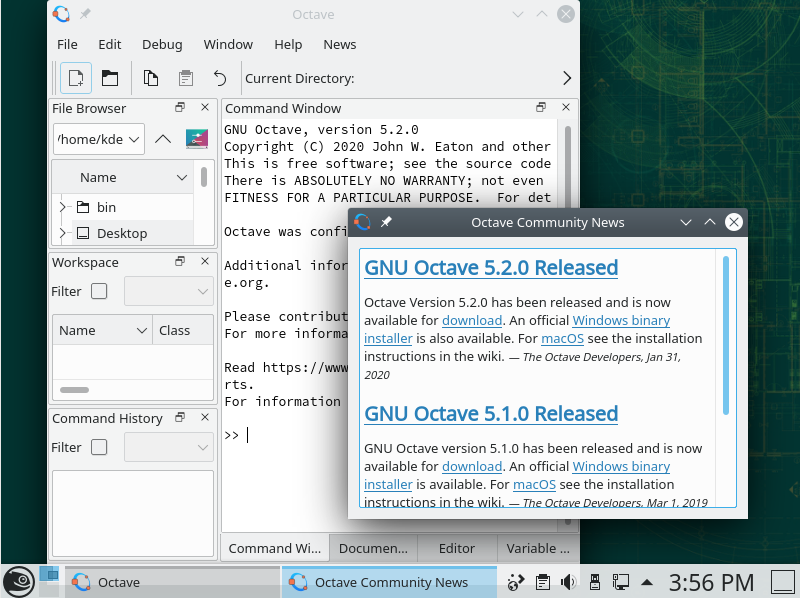Image resolution: width=800 pixels, height=598 pixels.
Task: Click the Open File folder icon
Action: pyautogui.click(x=110, y=78)
